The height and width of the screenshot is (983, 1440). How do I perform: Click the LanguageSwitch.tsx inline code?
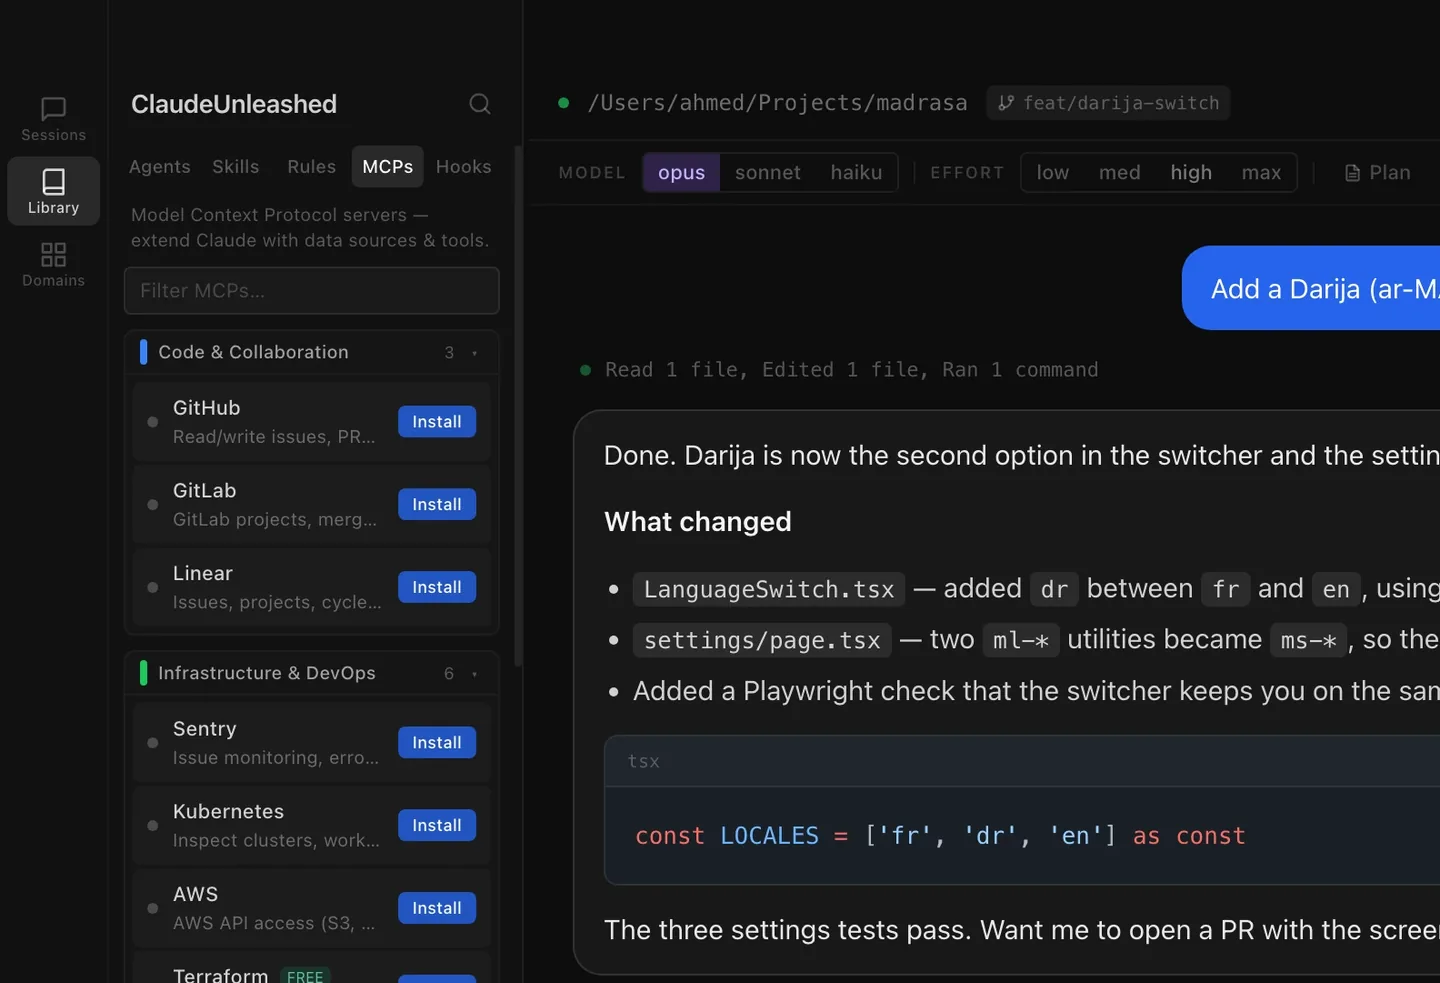click(x=769, y=590)
